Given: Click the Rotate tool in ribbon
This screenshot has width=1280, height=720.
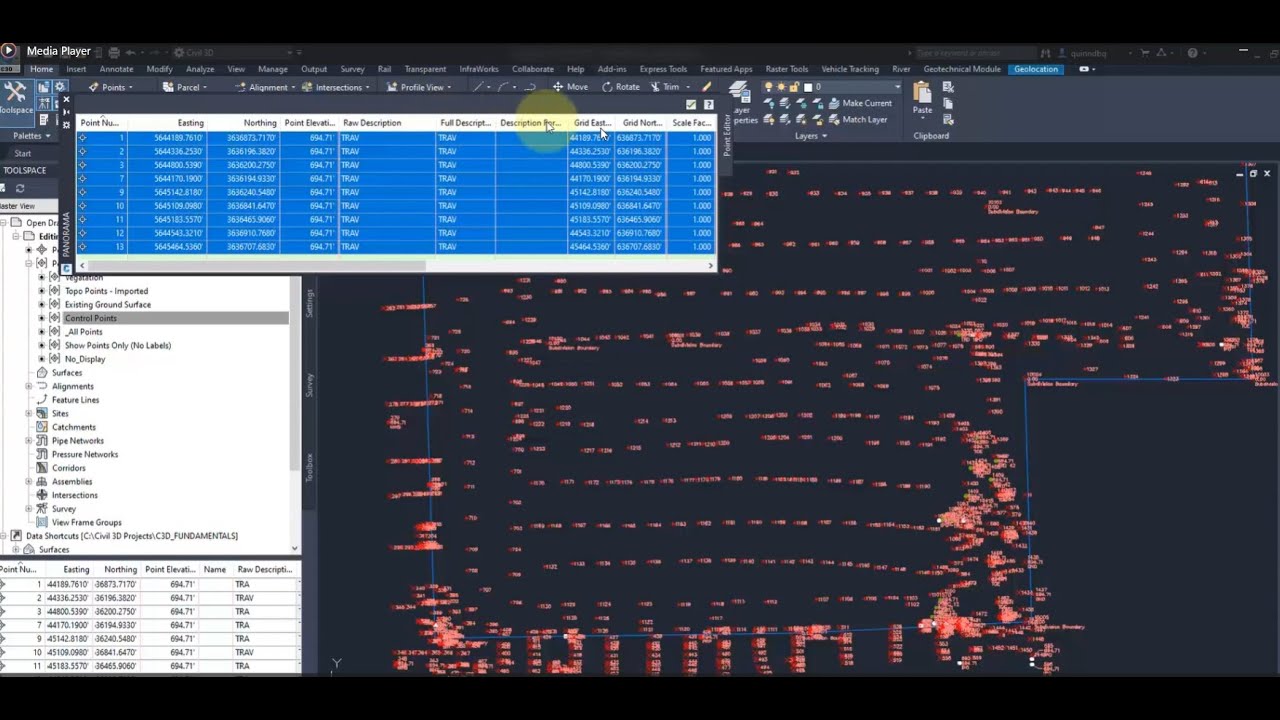Looking at the screenshot, I should point(621,87).
